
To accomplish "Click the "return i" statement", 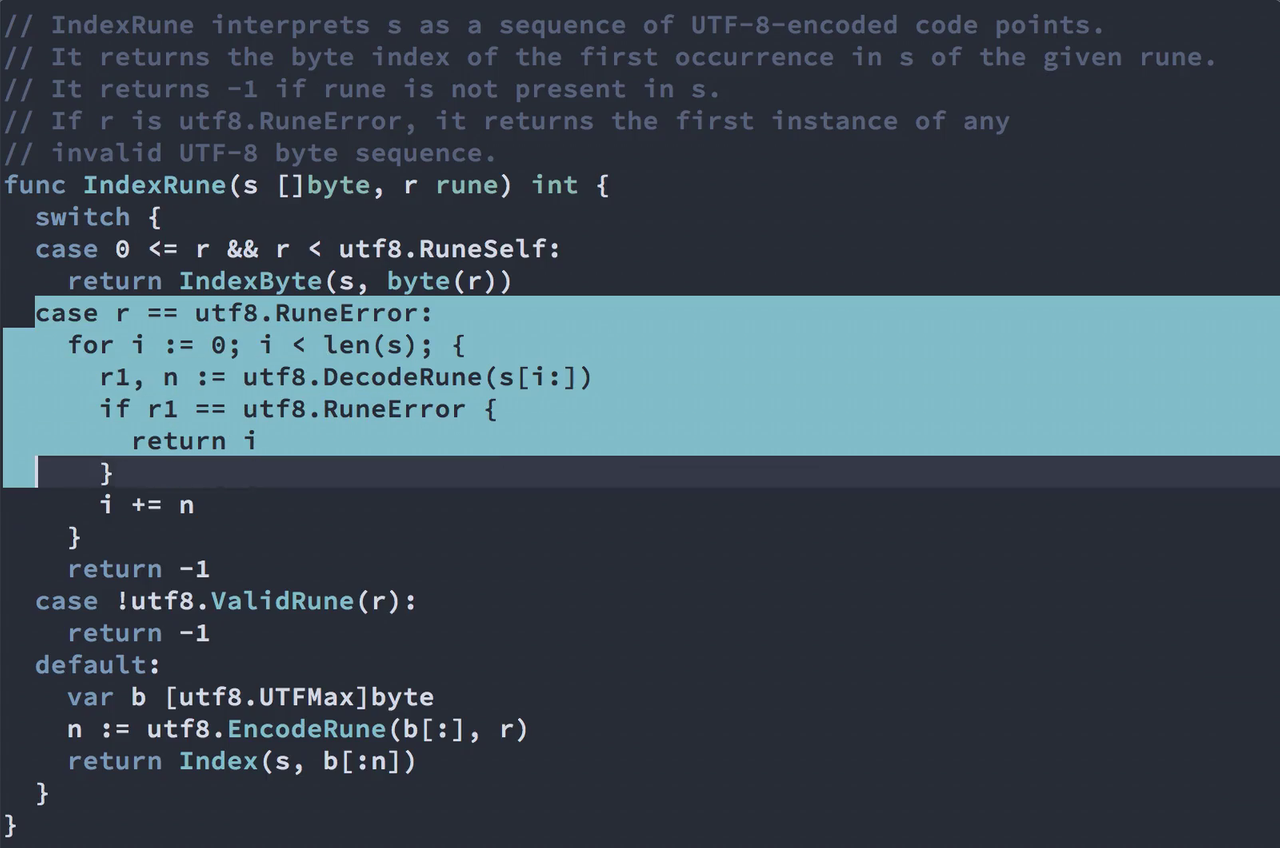I will coord(194,441).
